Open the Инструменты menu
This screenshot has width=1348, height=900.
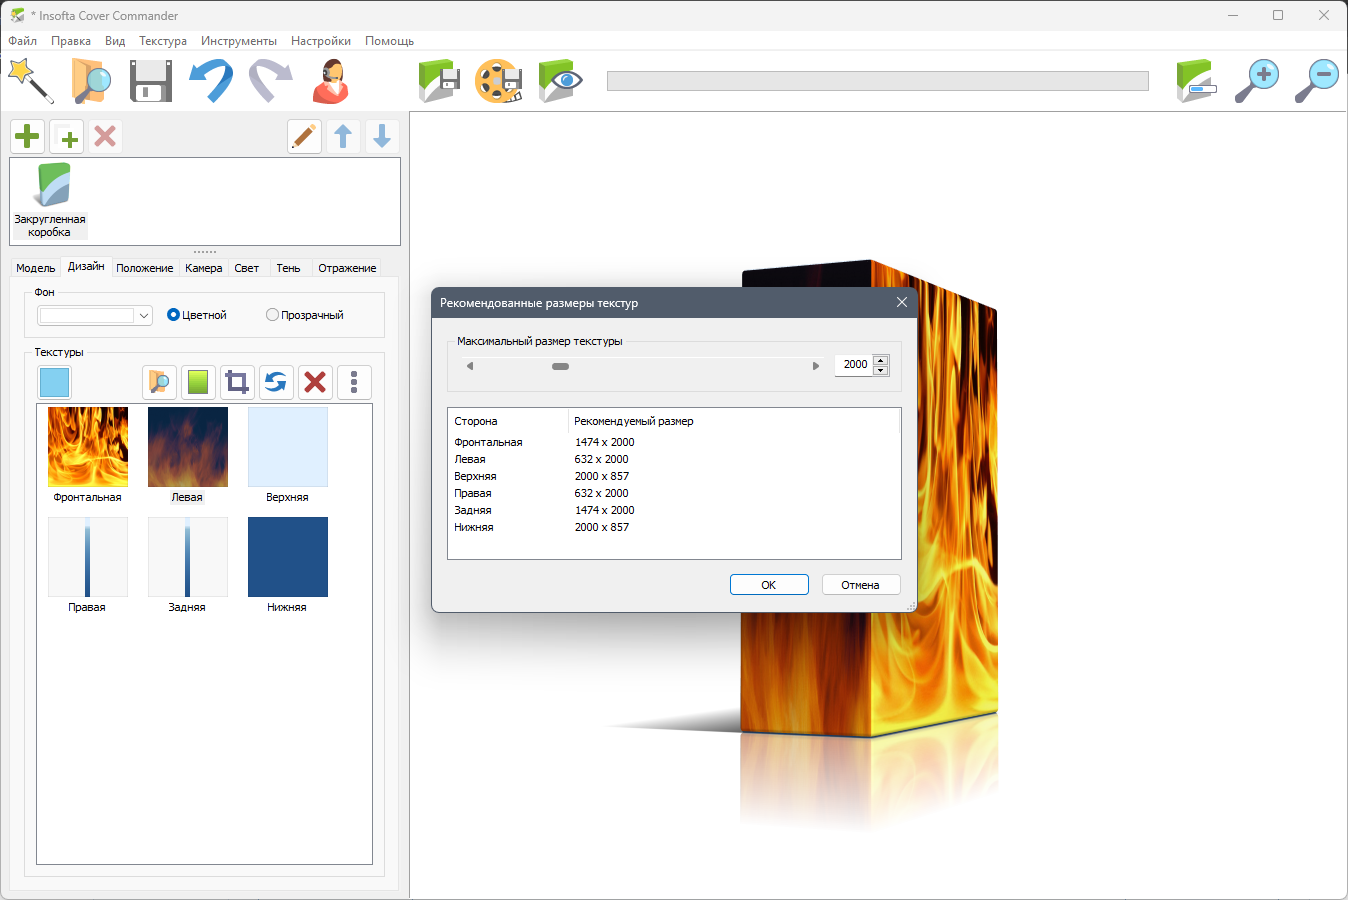(x=239, y=41)
